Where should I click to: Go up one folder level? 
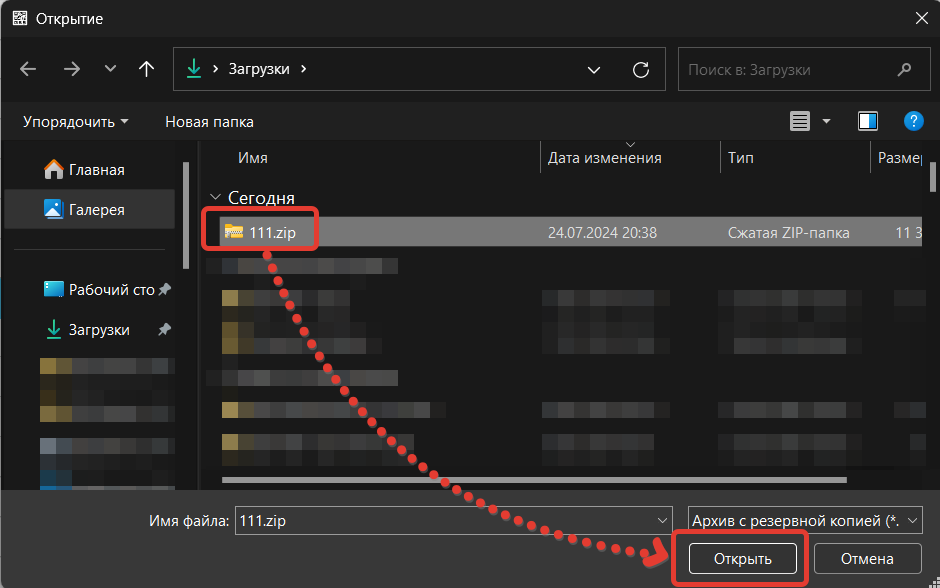coord(147,70)
